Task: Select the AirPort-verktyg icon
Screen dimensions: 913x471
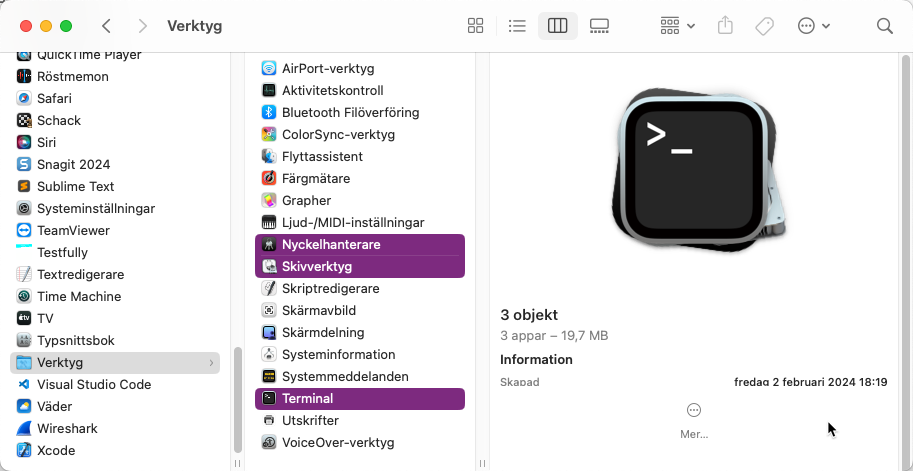Action: point(268,69)
